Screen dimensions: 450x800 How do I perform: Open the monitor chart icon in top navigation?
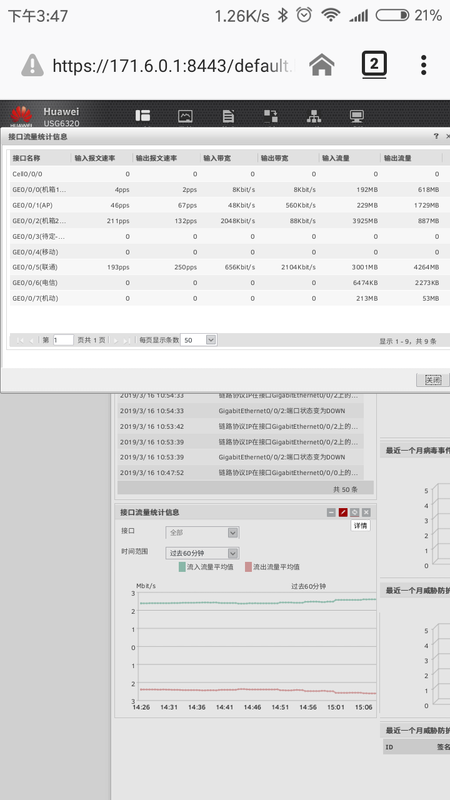click(x=185, y=116)
